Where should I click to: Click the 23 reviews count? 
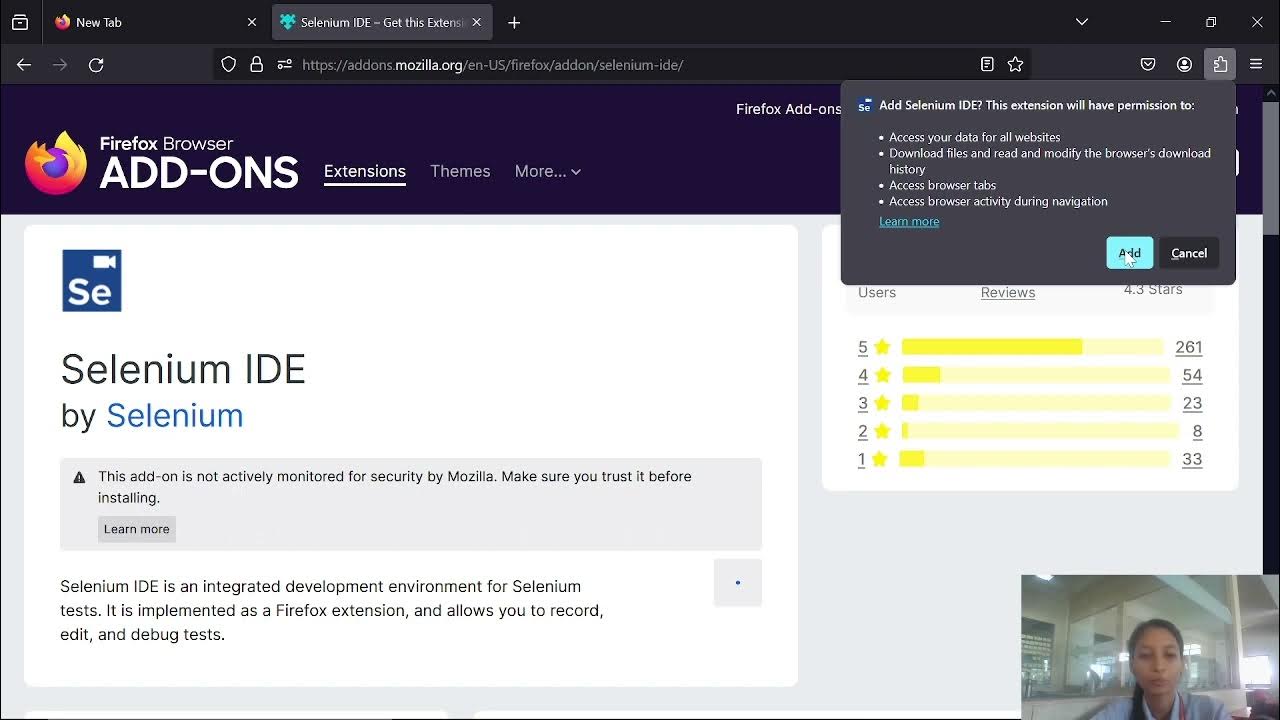coord(1192,403)
